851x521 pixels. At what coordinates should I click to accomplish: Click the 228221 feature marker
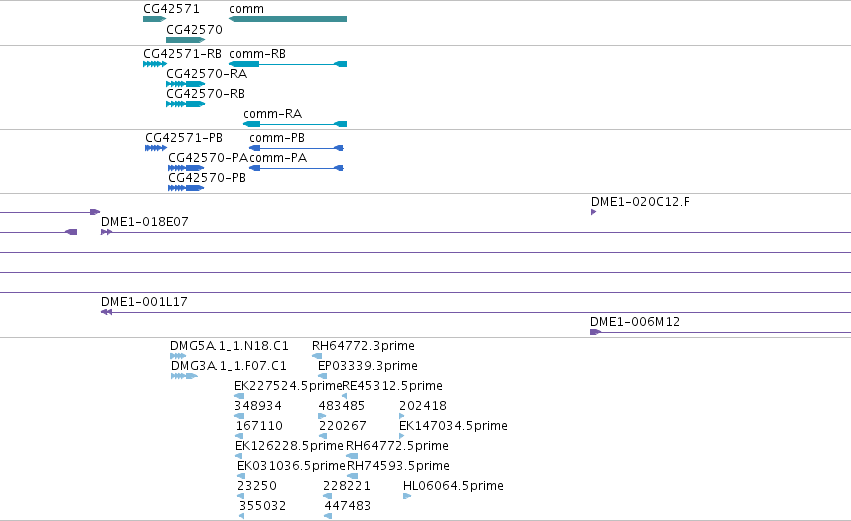pyautogui.click(x=327, y=497)
